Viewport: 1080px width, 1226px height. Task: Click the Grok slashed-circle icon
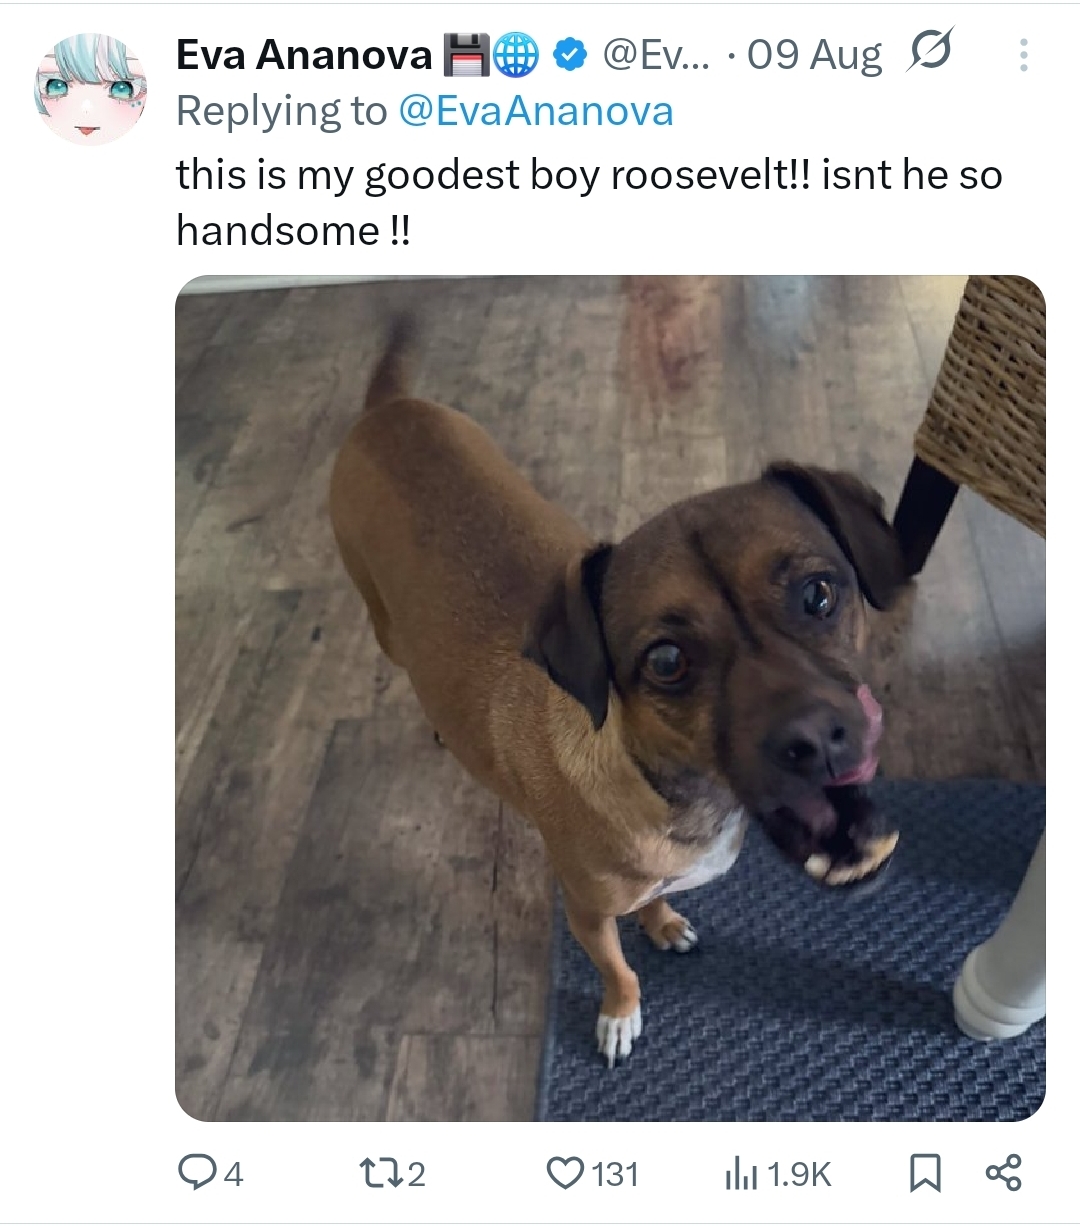point(929,50)
